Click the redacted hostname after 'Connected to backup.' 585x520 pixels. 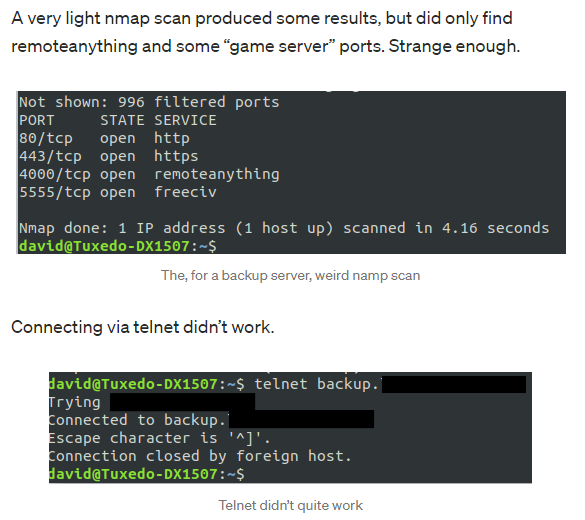[301, 419]
